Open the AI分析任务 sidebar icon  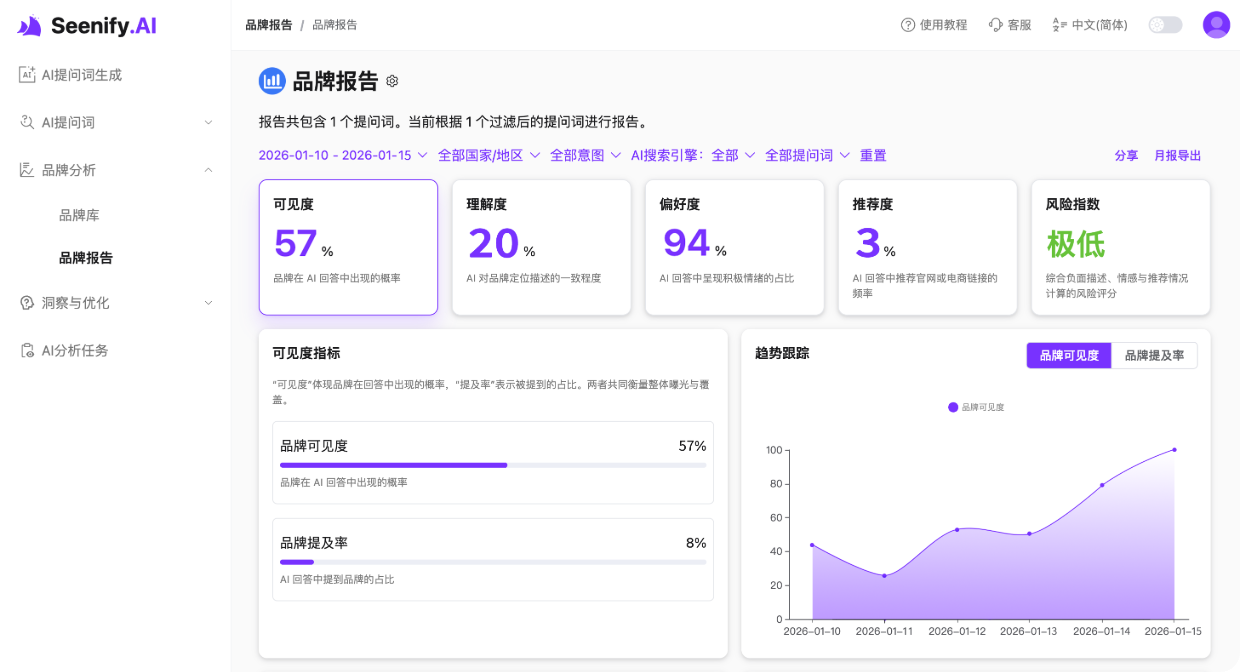point(28,349)
